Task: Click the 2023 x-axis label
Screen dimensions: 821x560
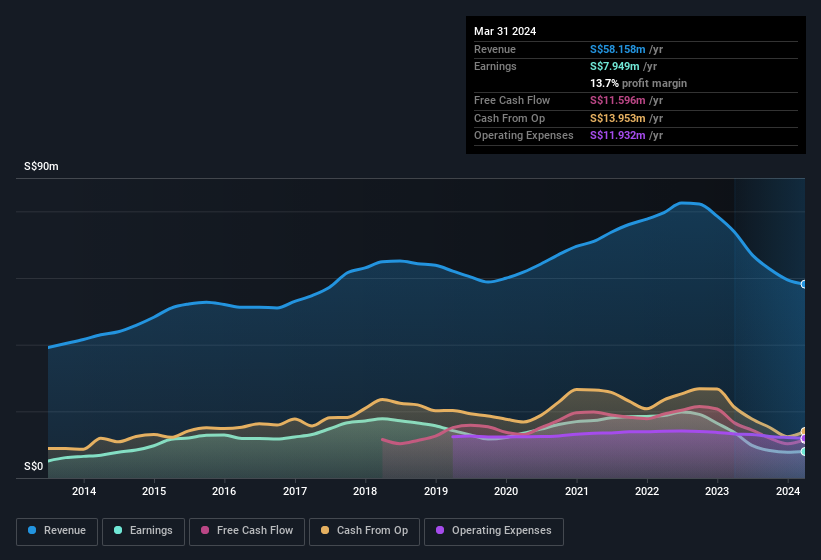Action: pyautogui.click(x=717, y=491)
